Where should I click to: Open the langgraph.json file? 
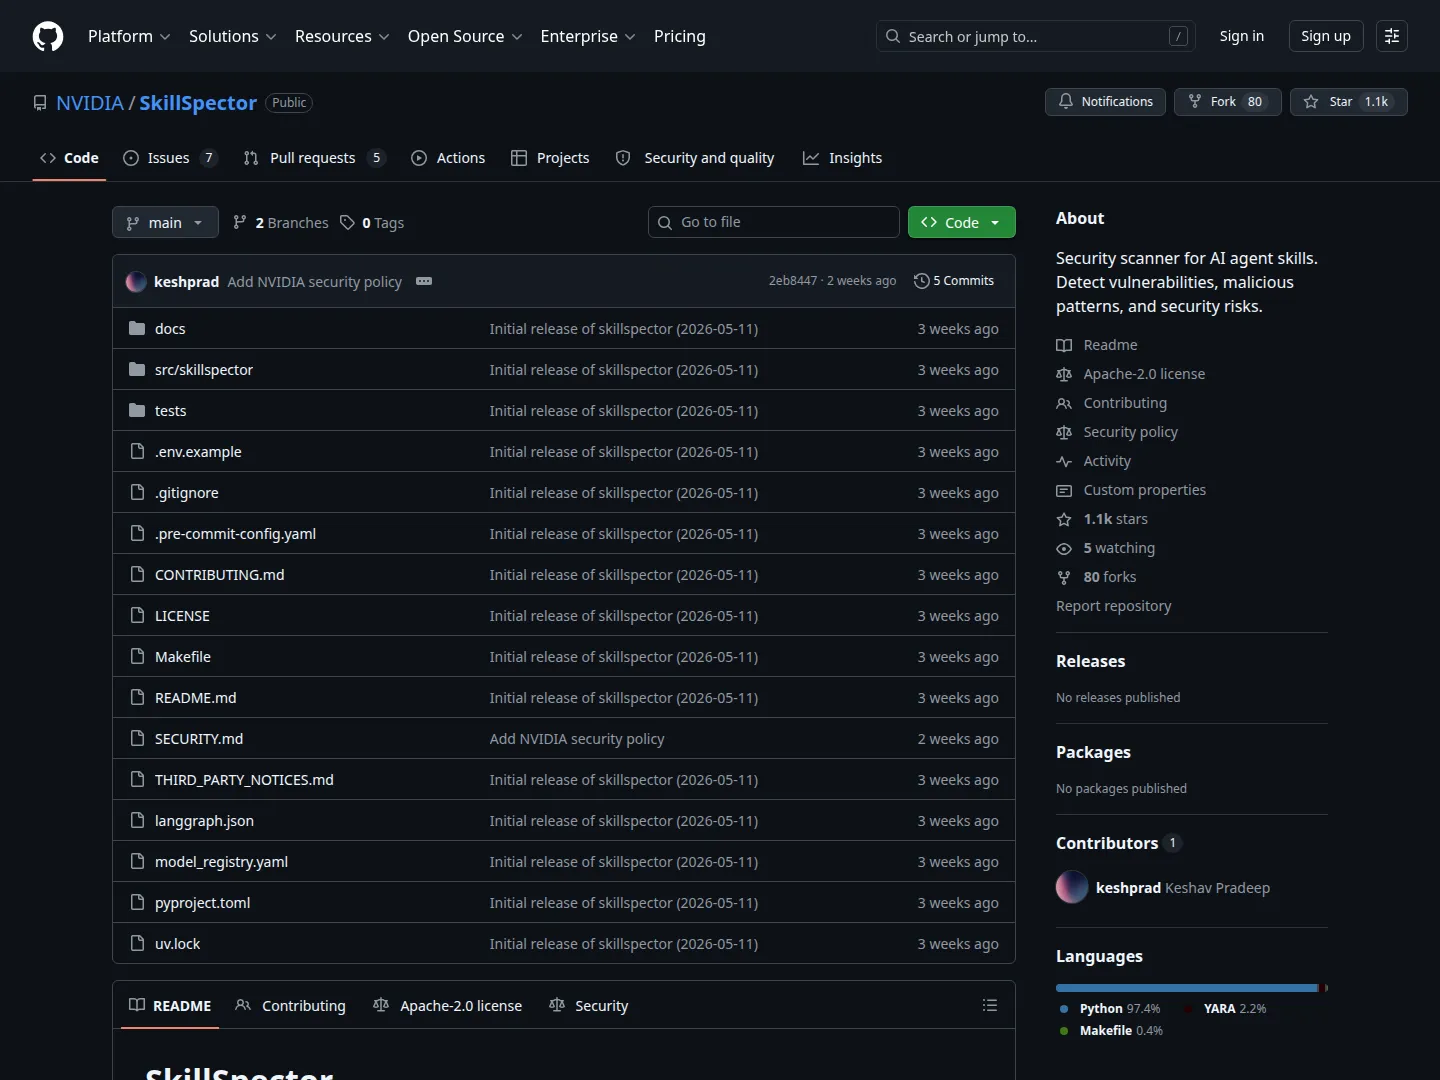click(204, 820)
